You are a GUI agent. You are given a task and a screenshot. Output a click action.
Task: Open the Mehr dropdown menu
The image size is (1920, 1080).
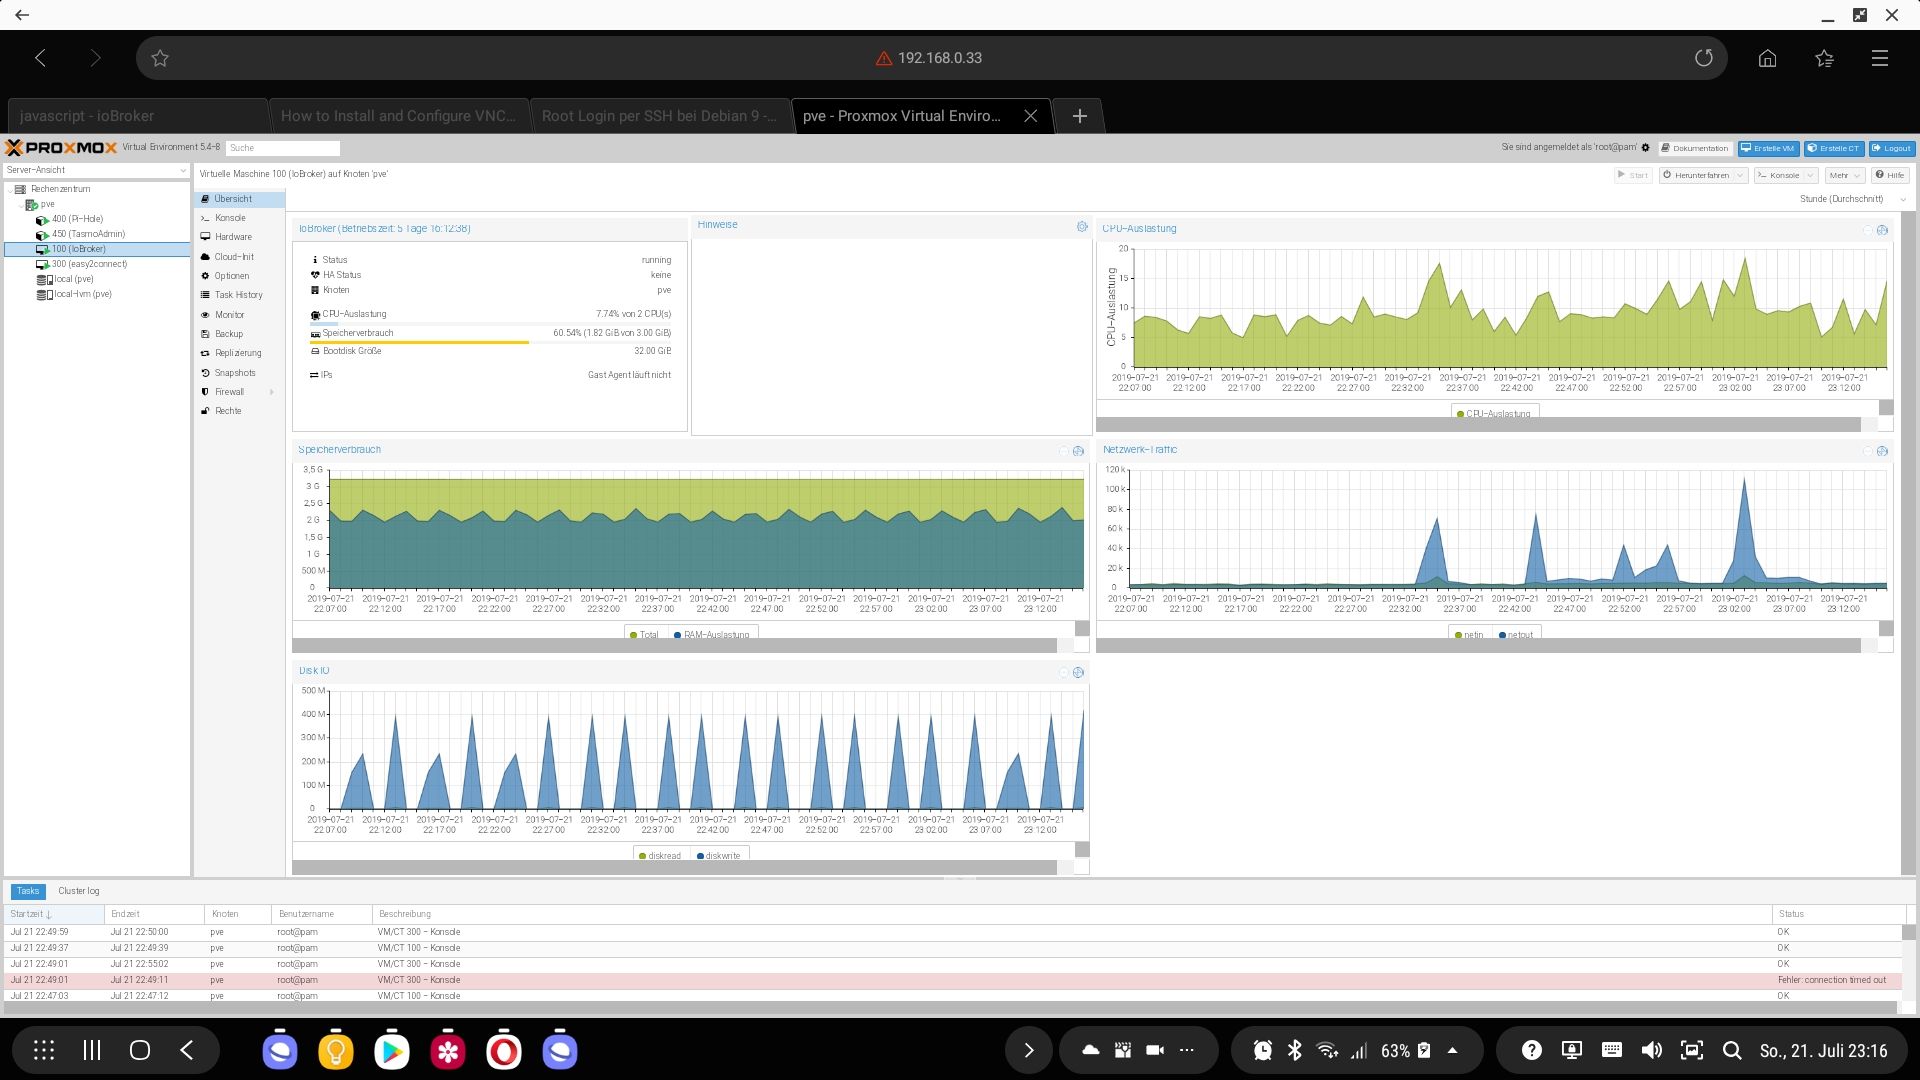[x=1845, y=175]
